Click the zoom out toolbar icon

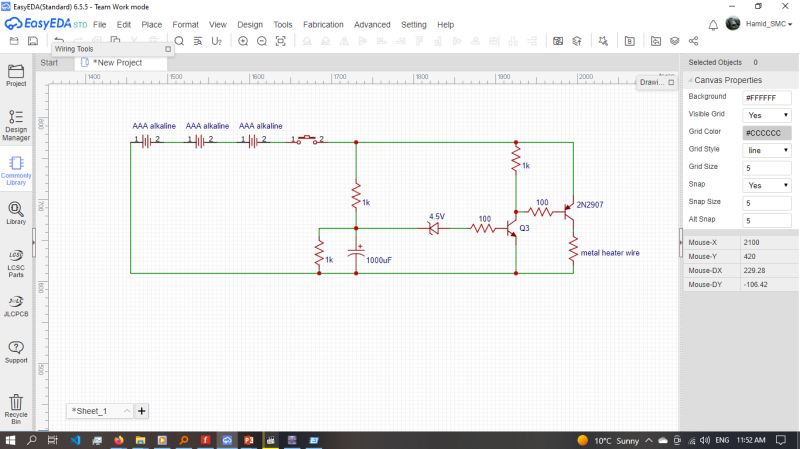click(262, 41)
